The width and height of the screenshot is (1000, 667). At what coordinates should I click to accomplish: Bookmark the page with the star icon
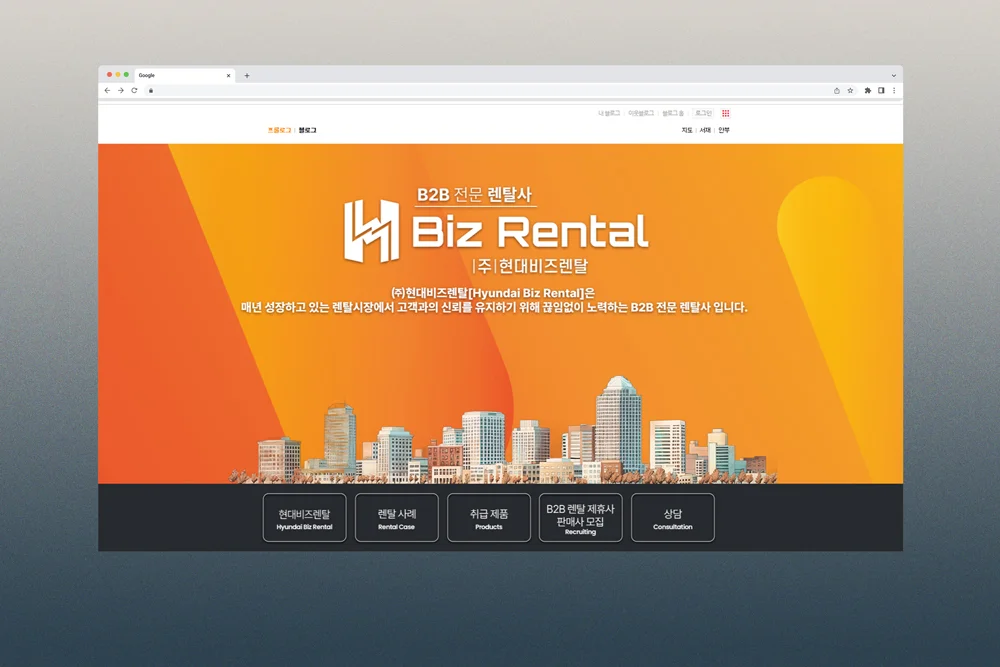[x=850, y=91]
